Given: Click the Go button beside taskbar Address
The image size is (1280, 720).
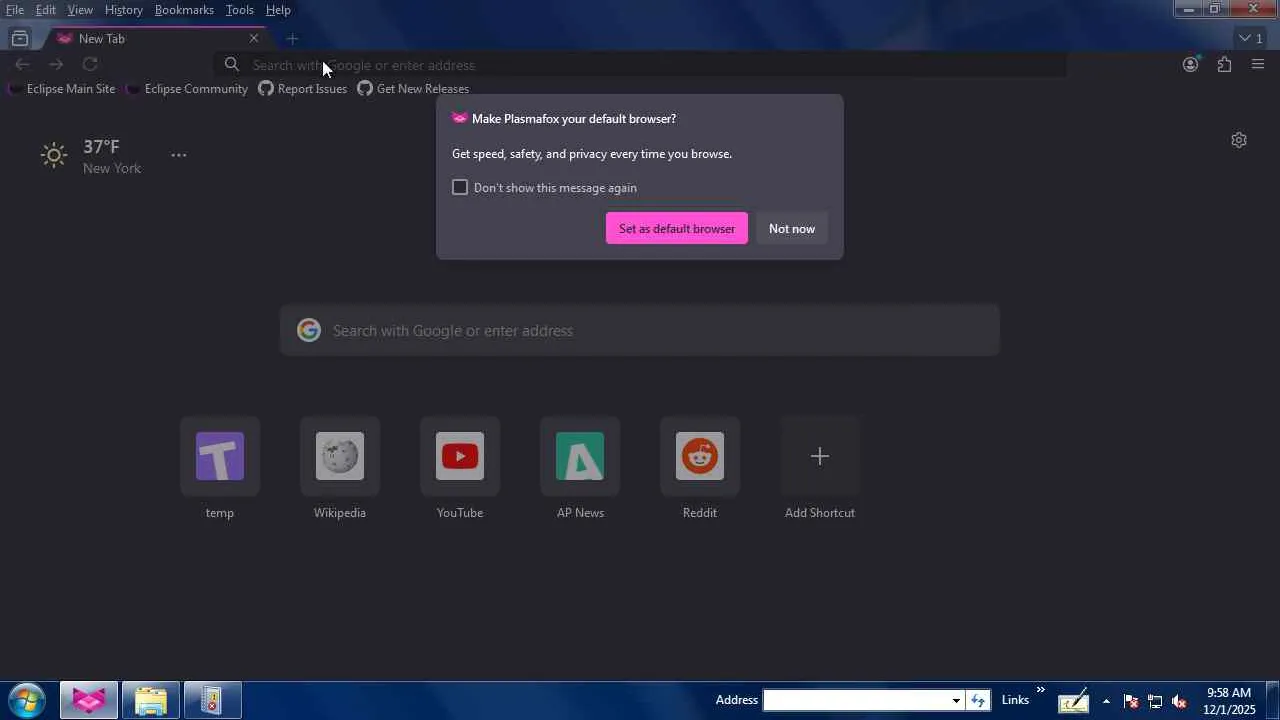Looking at the screenshot, I should (978, 700).
